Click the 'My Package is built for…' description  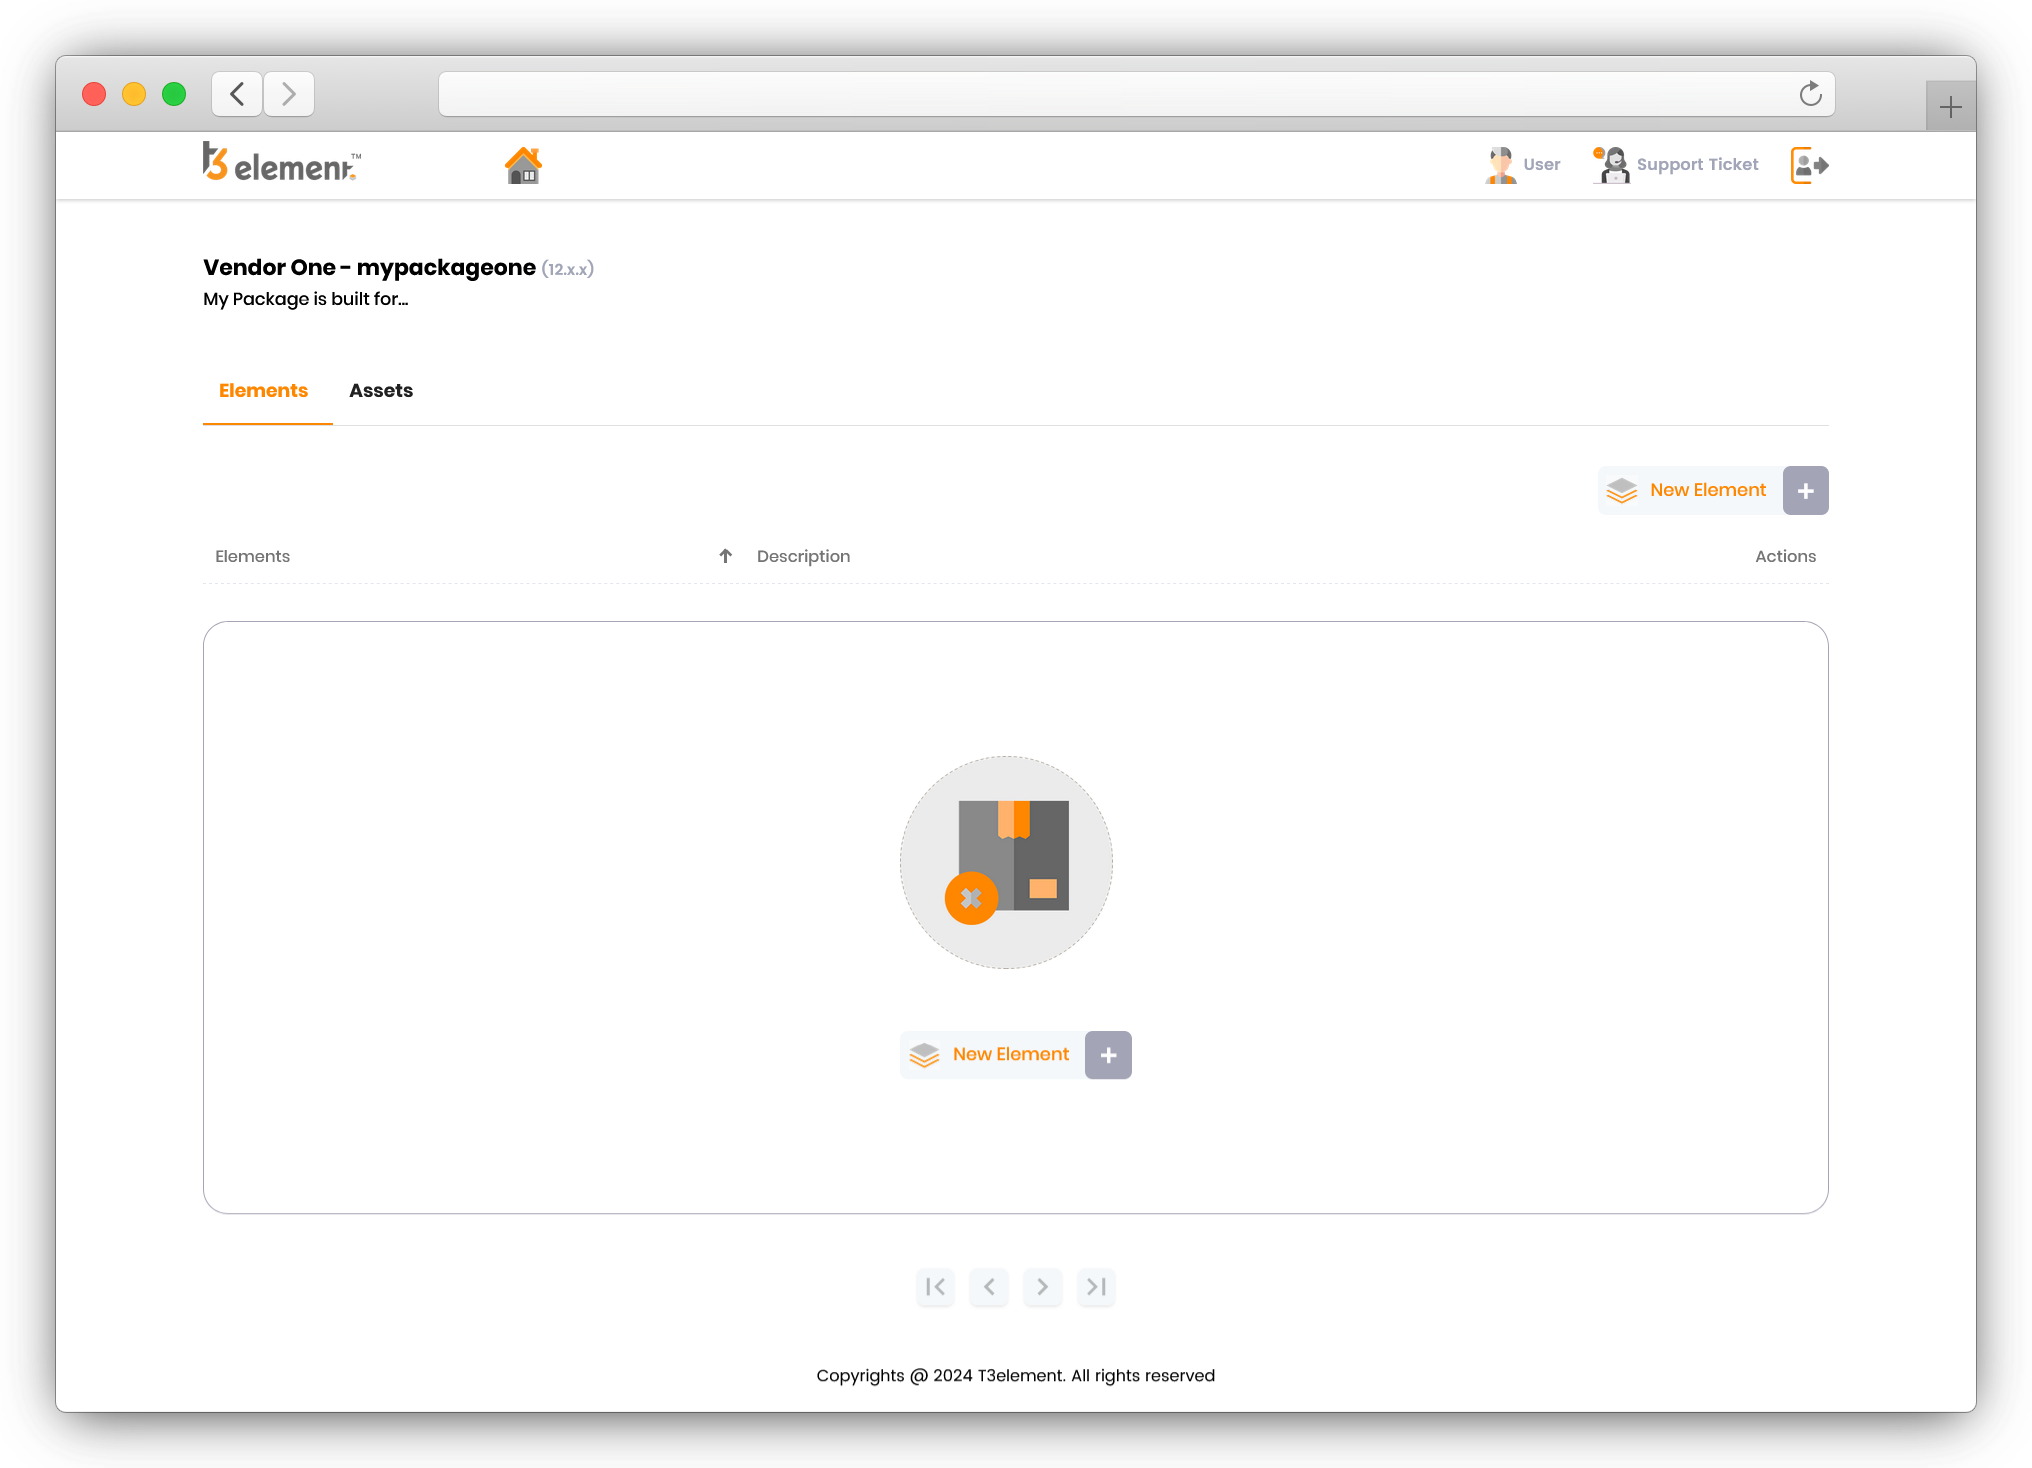tap(306, 299)
